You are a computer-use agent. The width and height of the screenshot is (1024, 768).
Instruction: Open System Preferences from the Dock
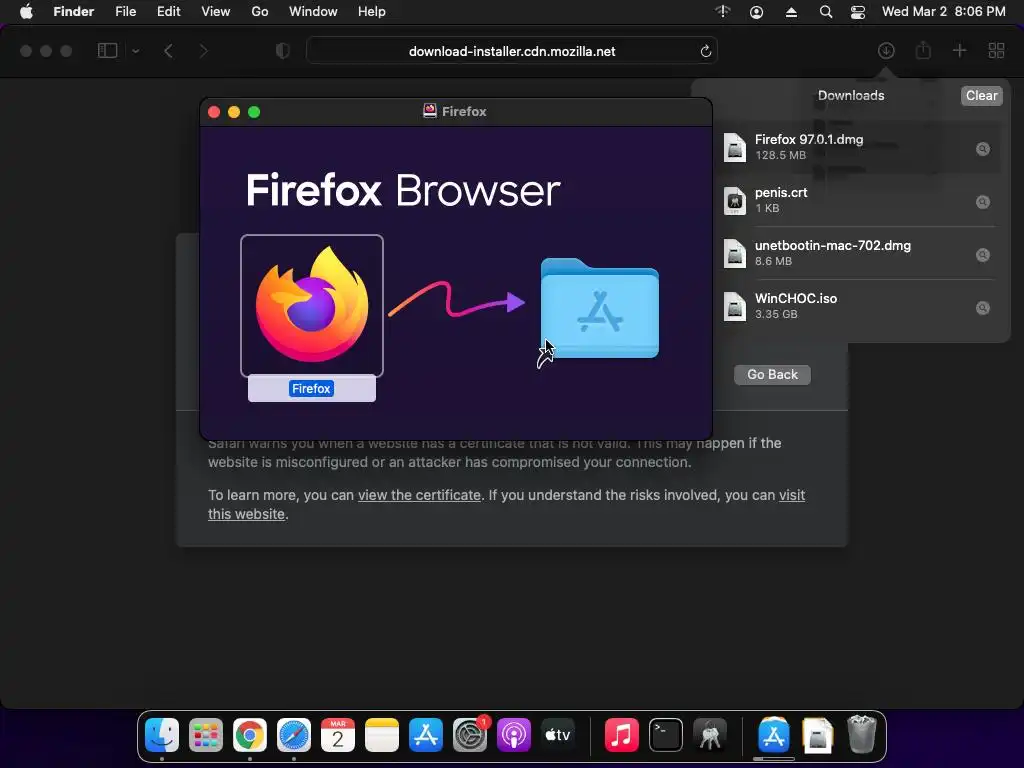pos(470,735)
